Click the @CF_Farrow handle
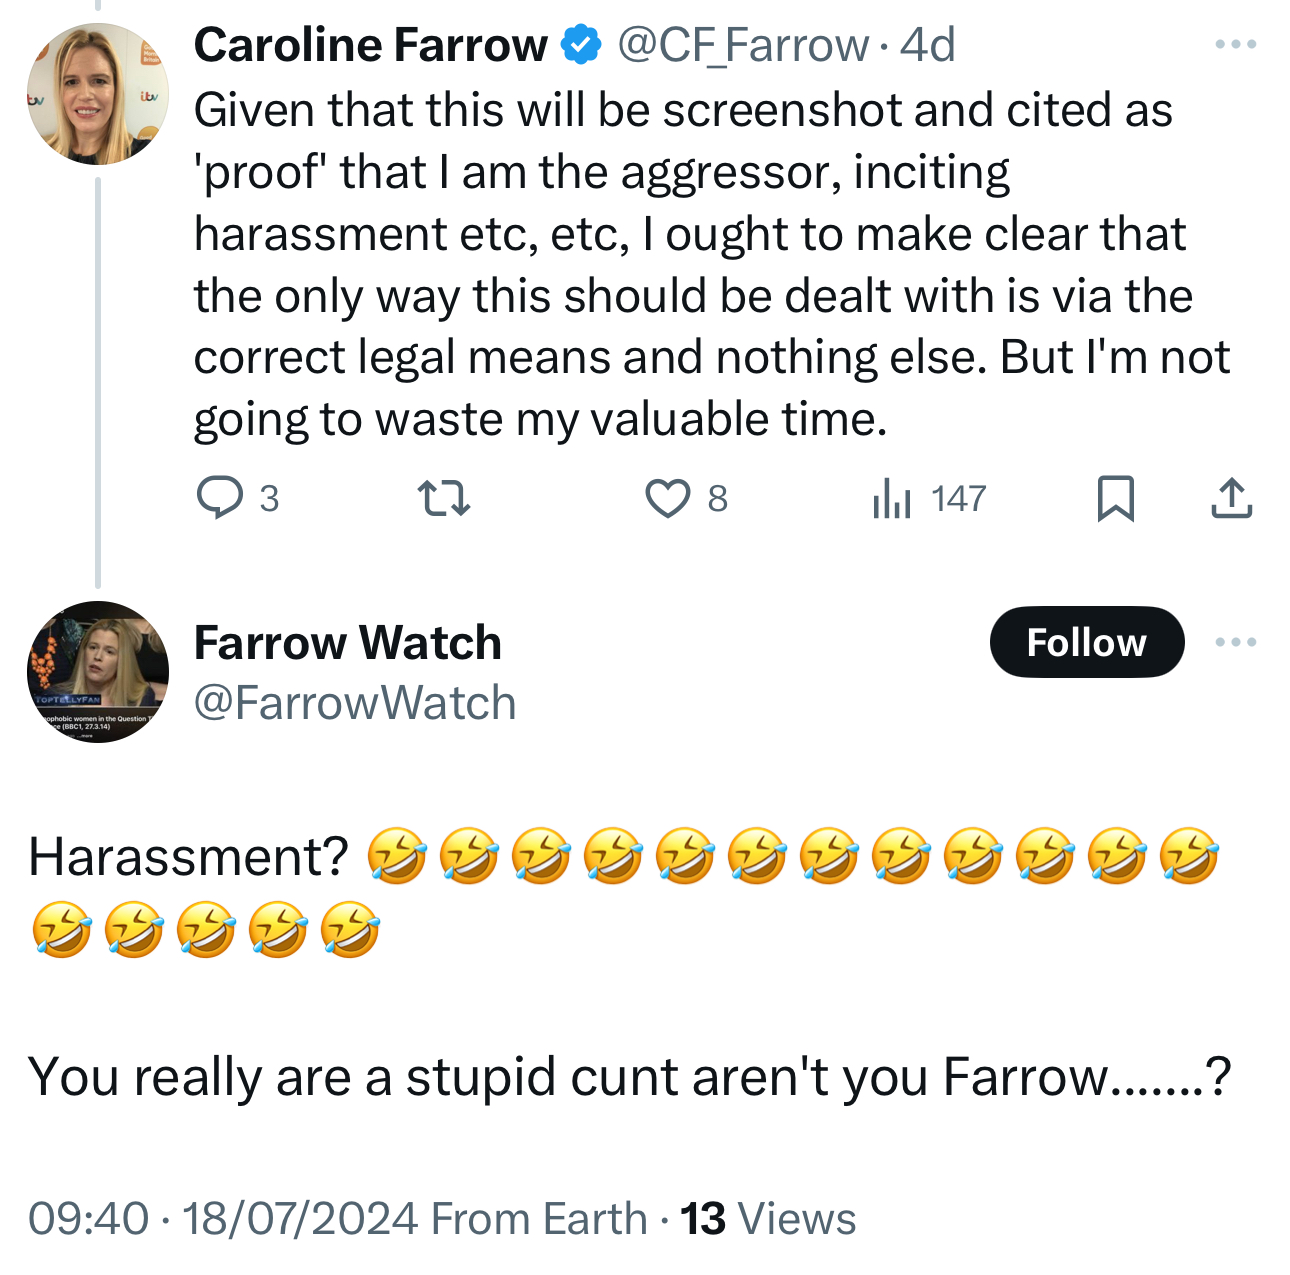Screen dimensions: 1290x1275 (743, 45)
